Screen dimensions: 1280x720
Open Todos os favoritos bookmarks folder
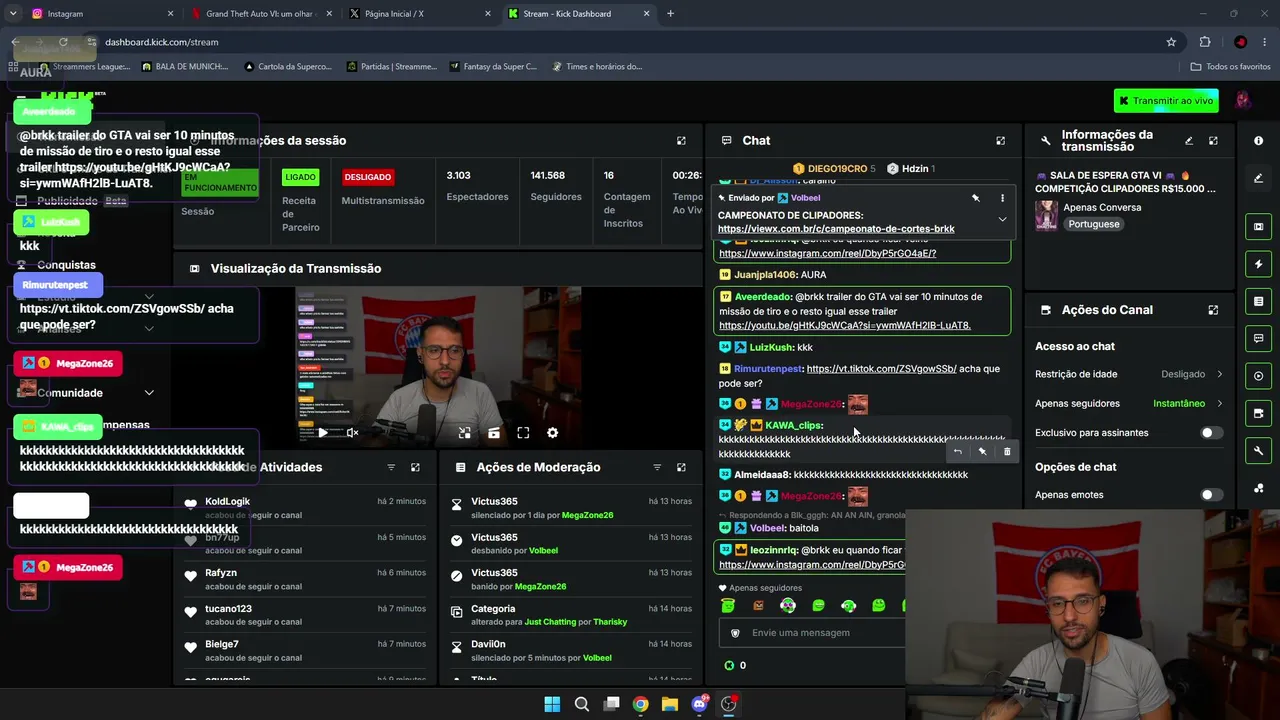tap(1230, 67)
